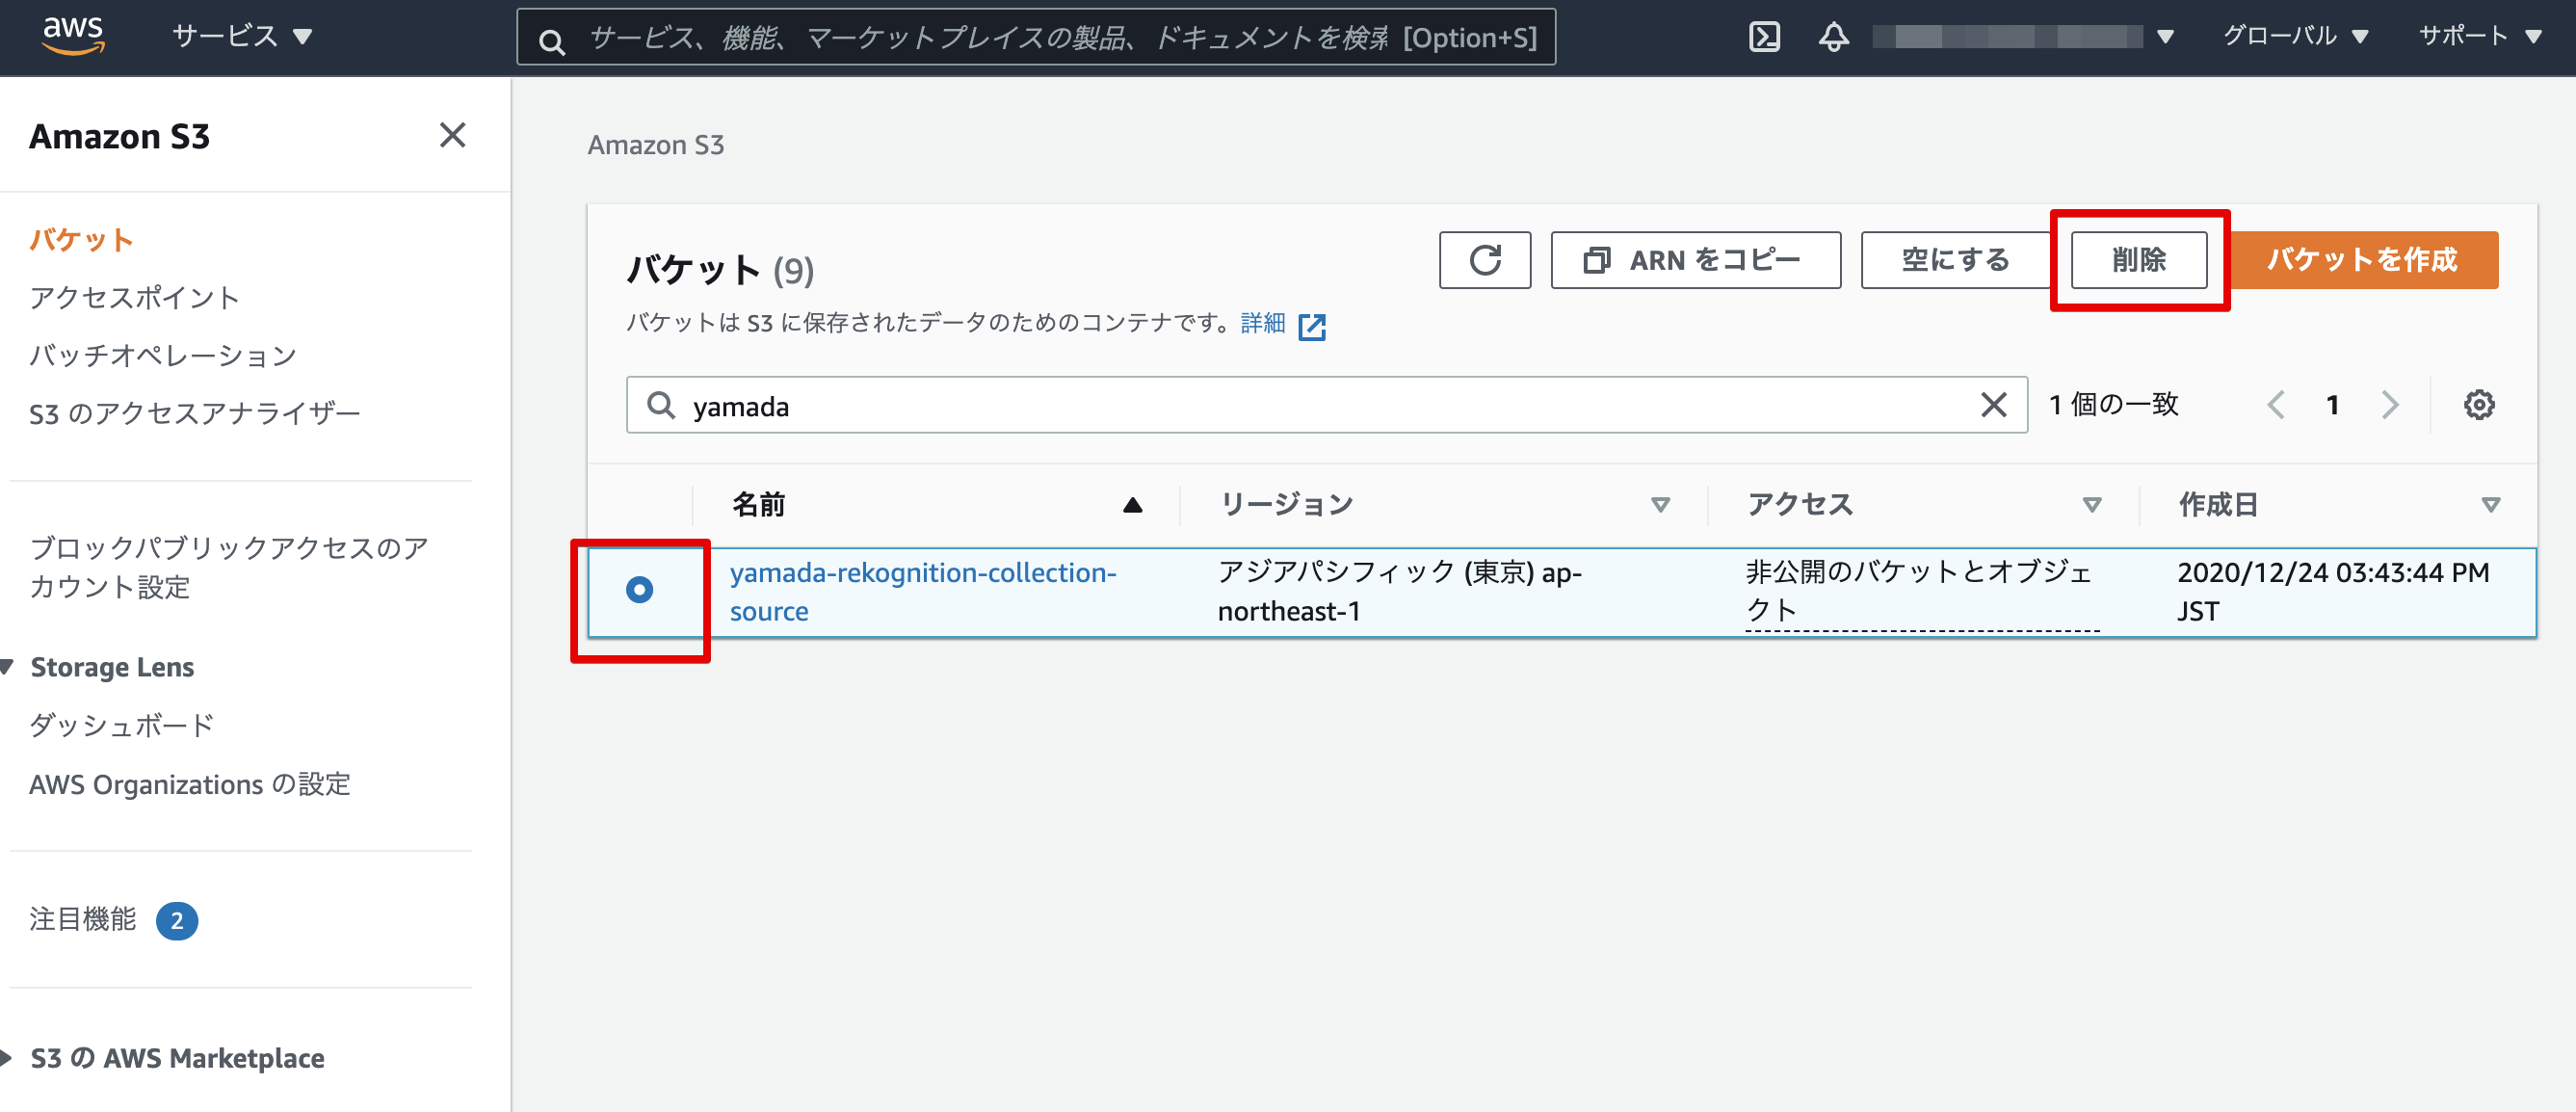Open the グローバル region dropdown
This screenshot has width=2576, height=1112.
(x=2295, y=37)
